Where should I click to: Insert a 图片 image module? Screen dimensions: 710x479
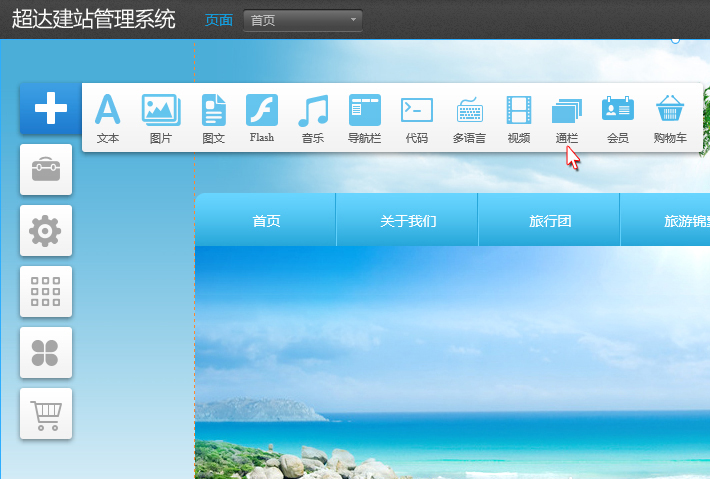pyautogui.click(x=161, y=119)
